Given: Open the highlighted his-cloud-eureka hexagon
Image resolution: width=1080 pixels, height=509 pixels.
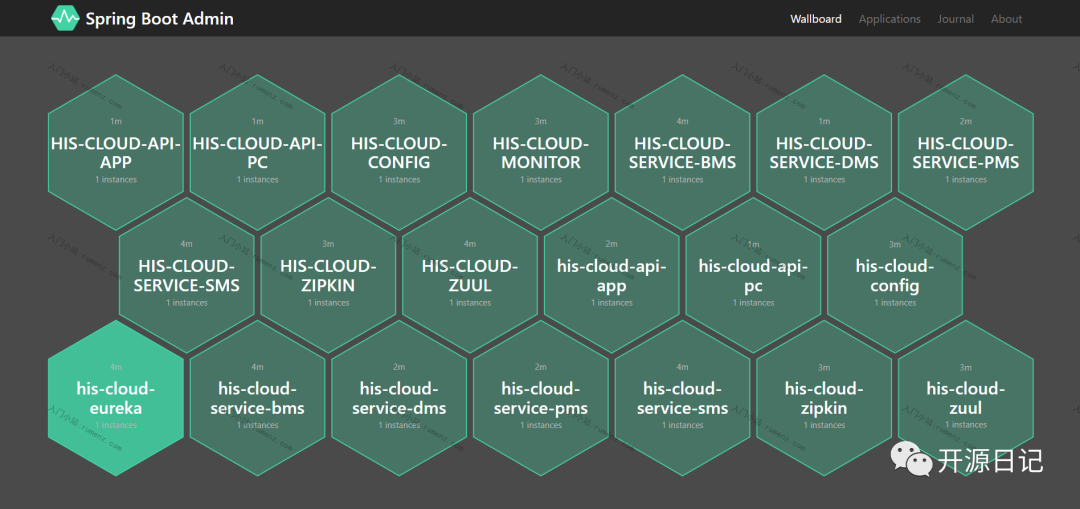Looking at the screenshot, I should 116,398.
